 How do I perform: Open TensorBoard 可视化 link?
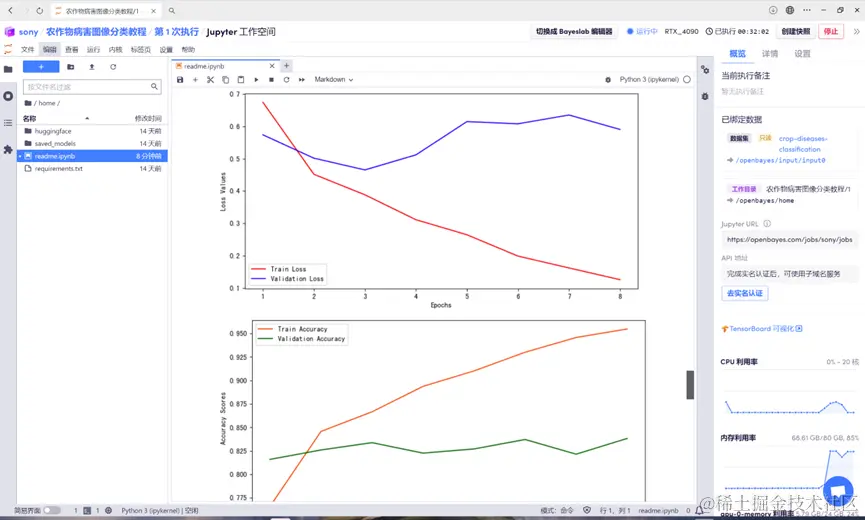(x=762, y=329)
